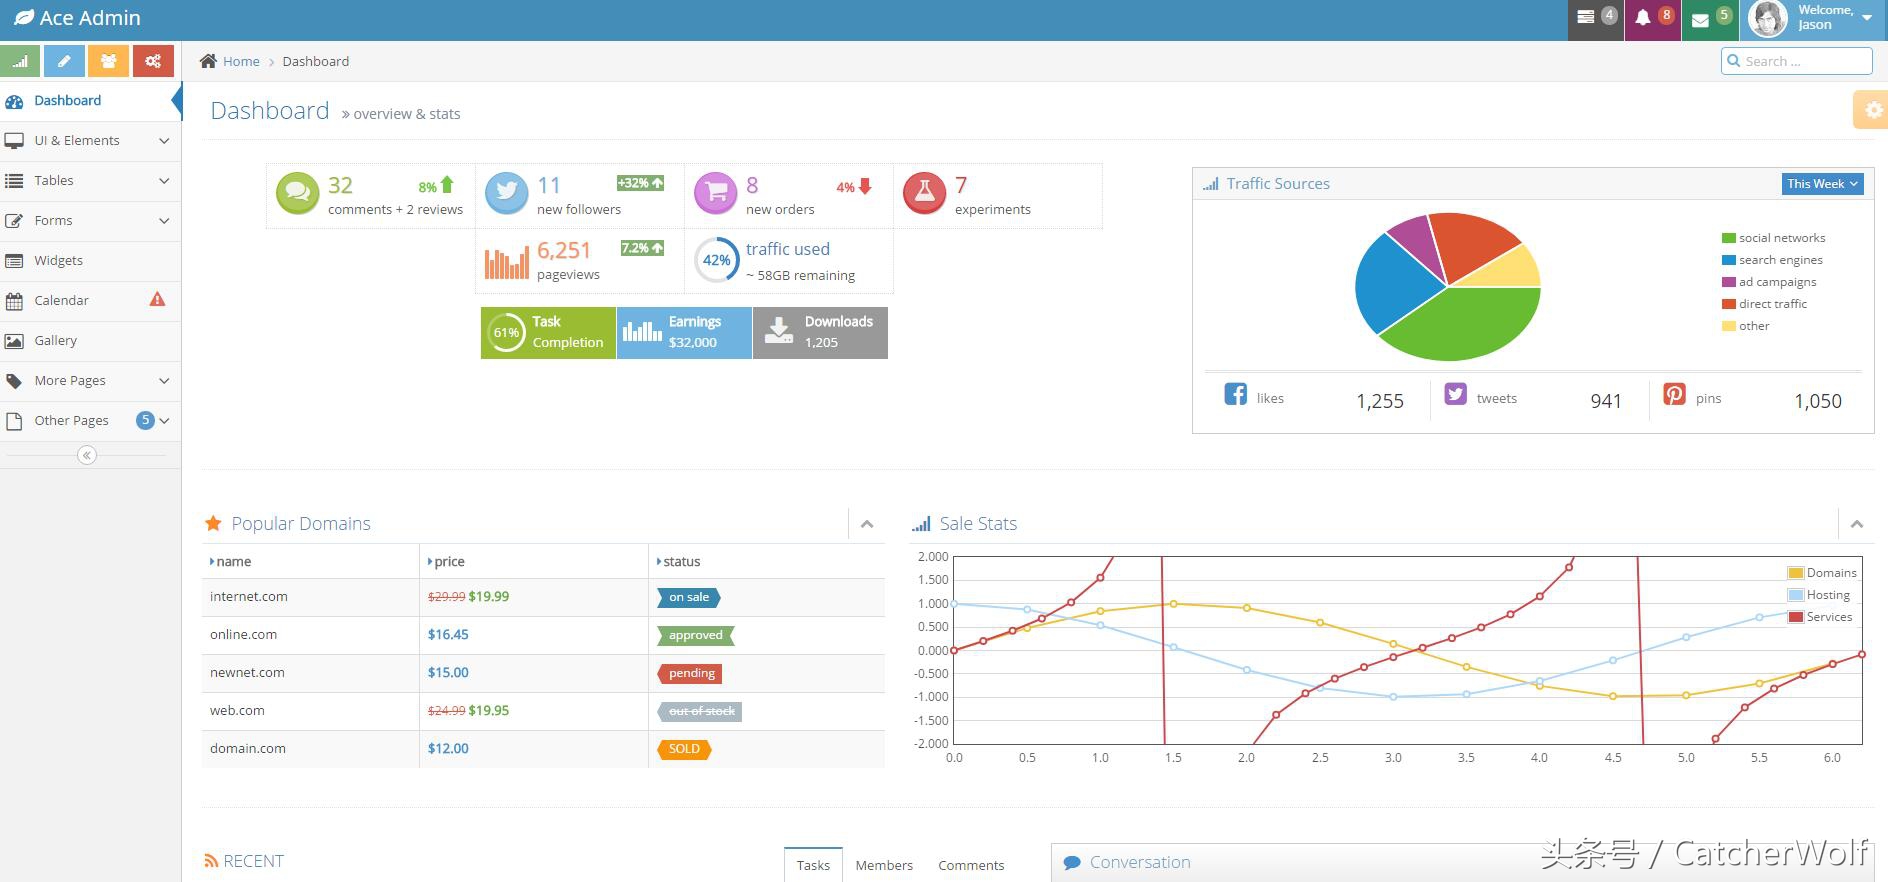
Task: Click the Domains yellow legend swatch
Action: tap(1795, 573)
